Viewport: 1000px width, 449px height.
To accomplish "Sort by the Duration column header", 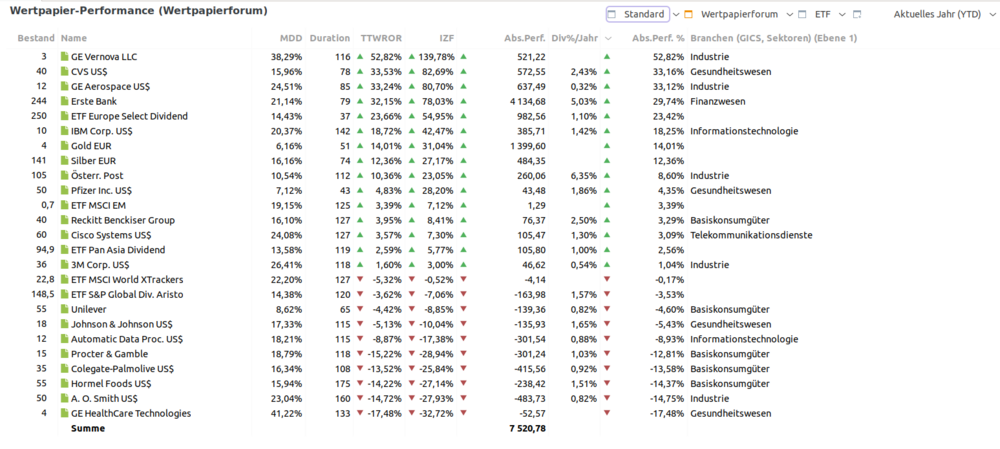I will [330, 38].
